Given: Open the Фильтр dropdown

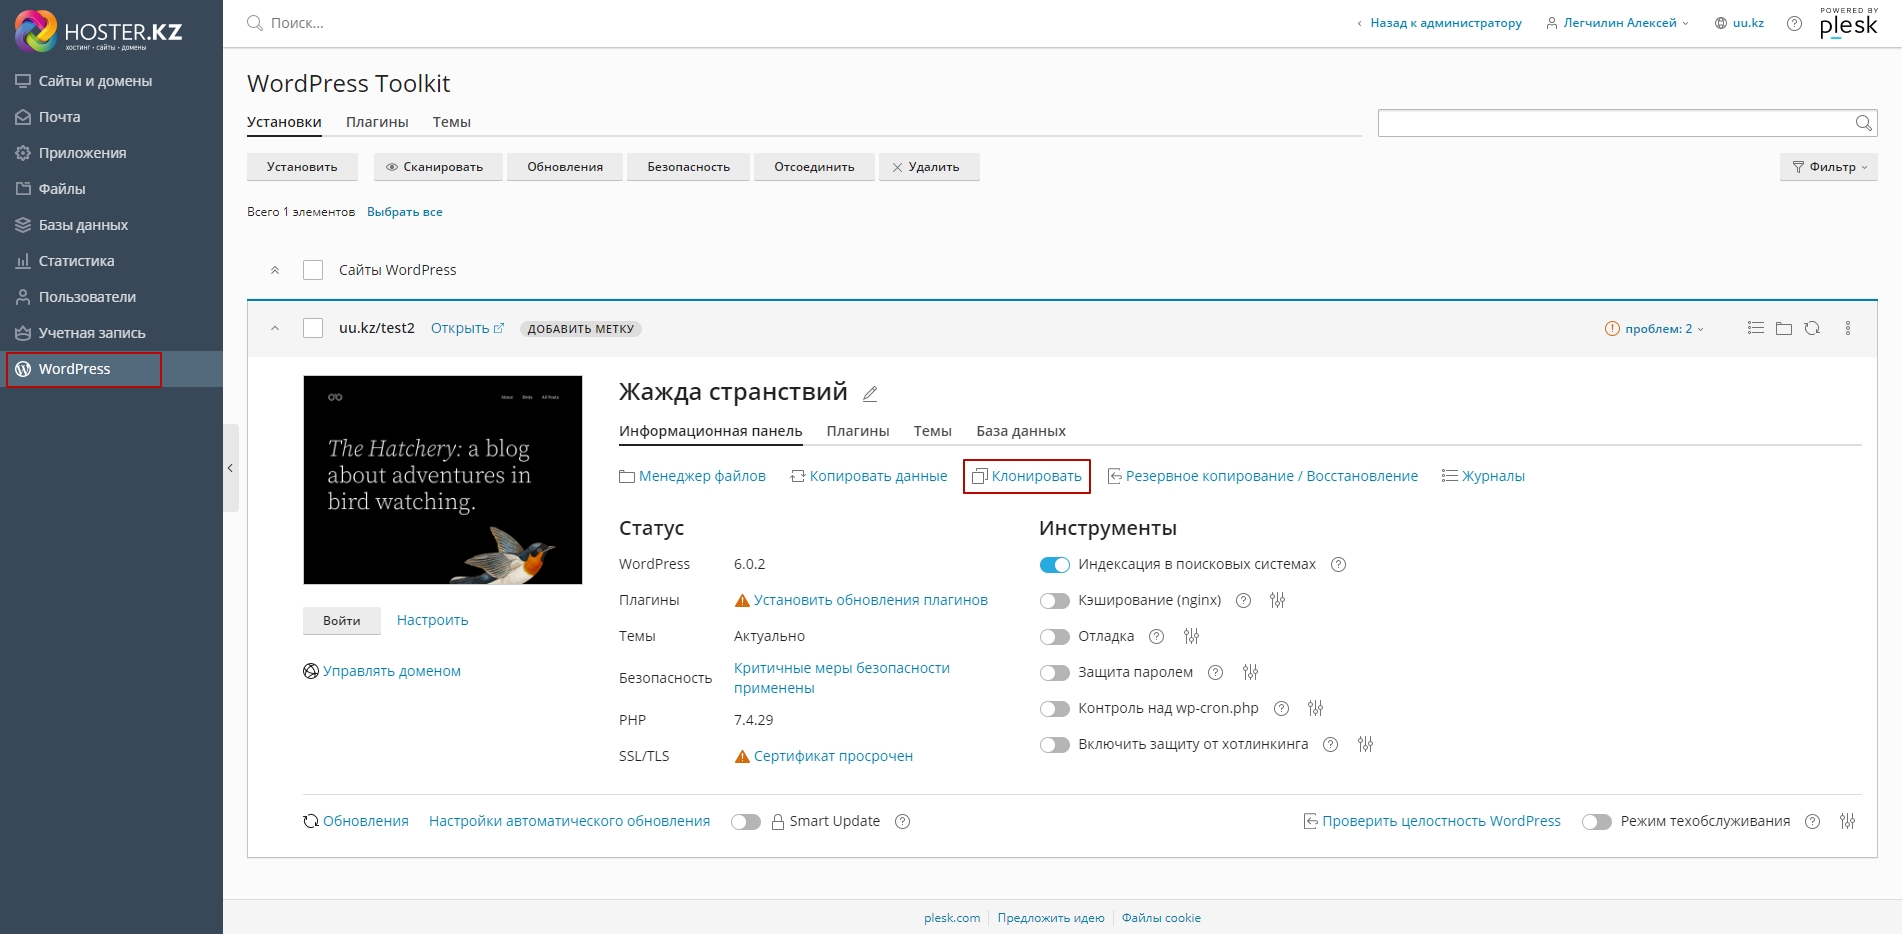Looking at the screenshot, I should (x=1828, y=167).
